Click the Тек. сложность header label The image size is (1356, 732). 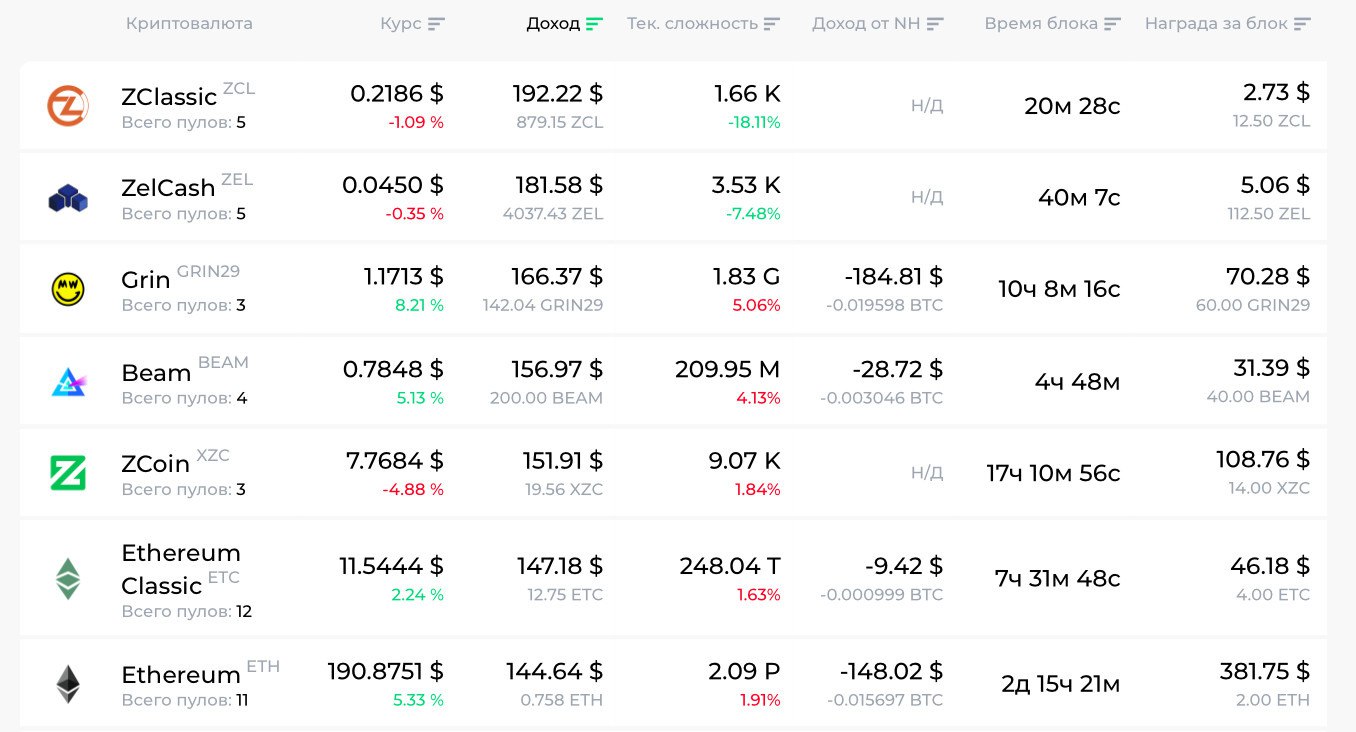(692, 24)
